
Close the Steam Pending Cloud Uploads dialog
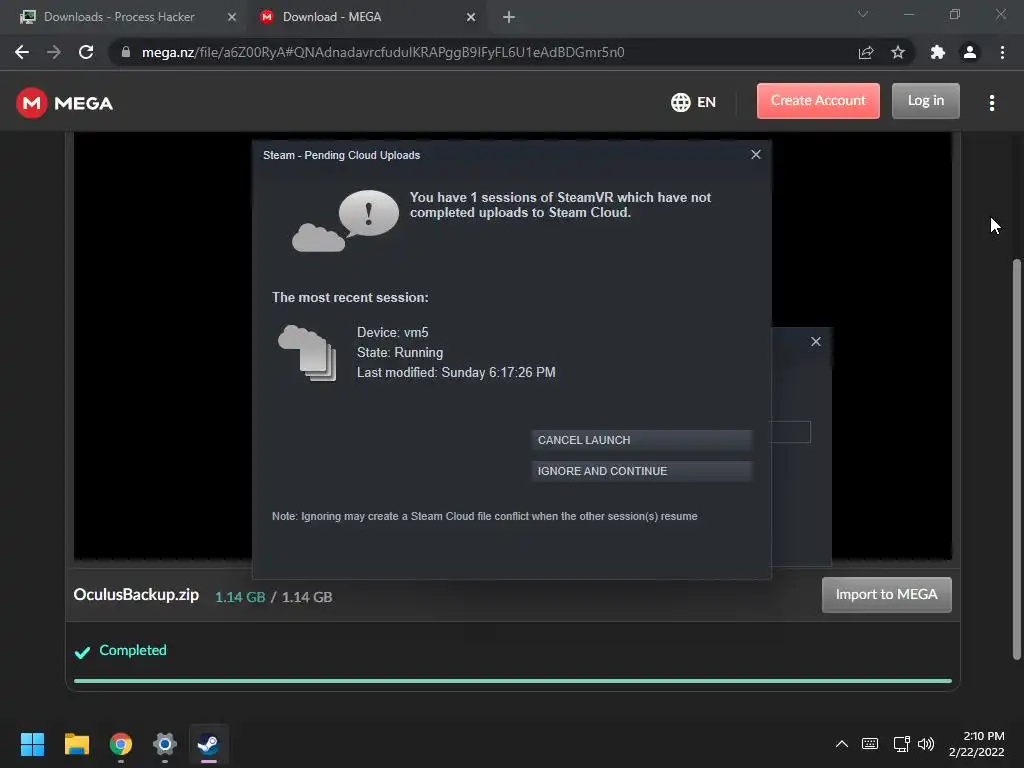pyautogui.click(x=756, y=155)
